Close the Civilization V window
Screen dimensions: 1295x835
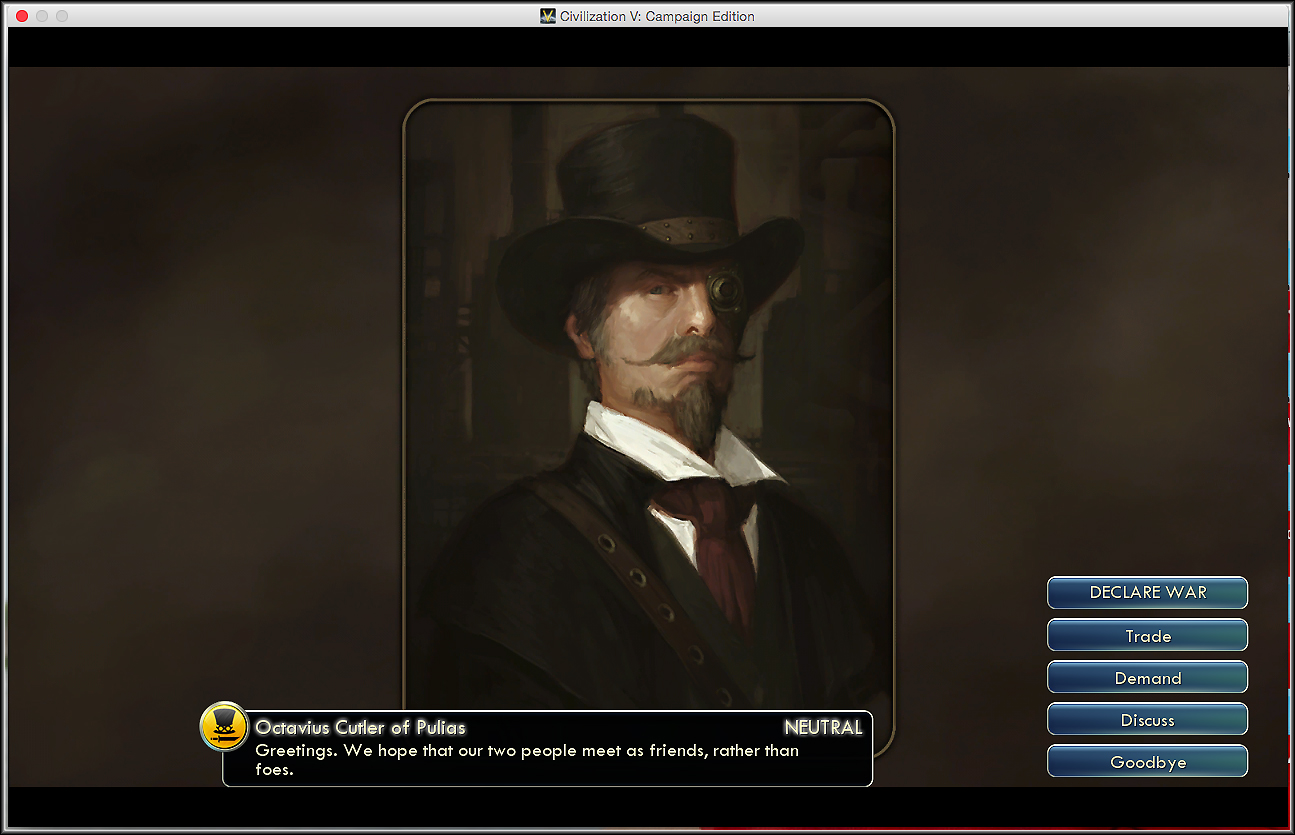(22, 16)
